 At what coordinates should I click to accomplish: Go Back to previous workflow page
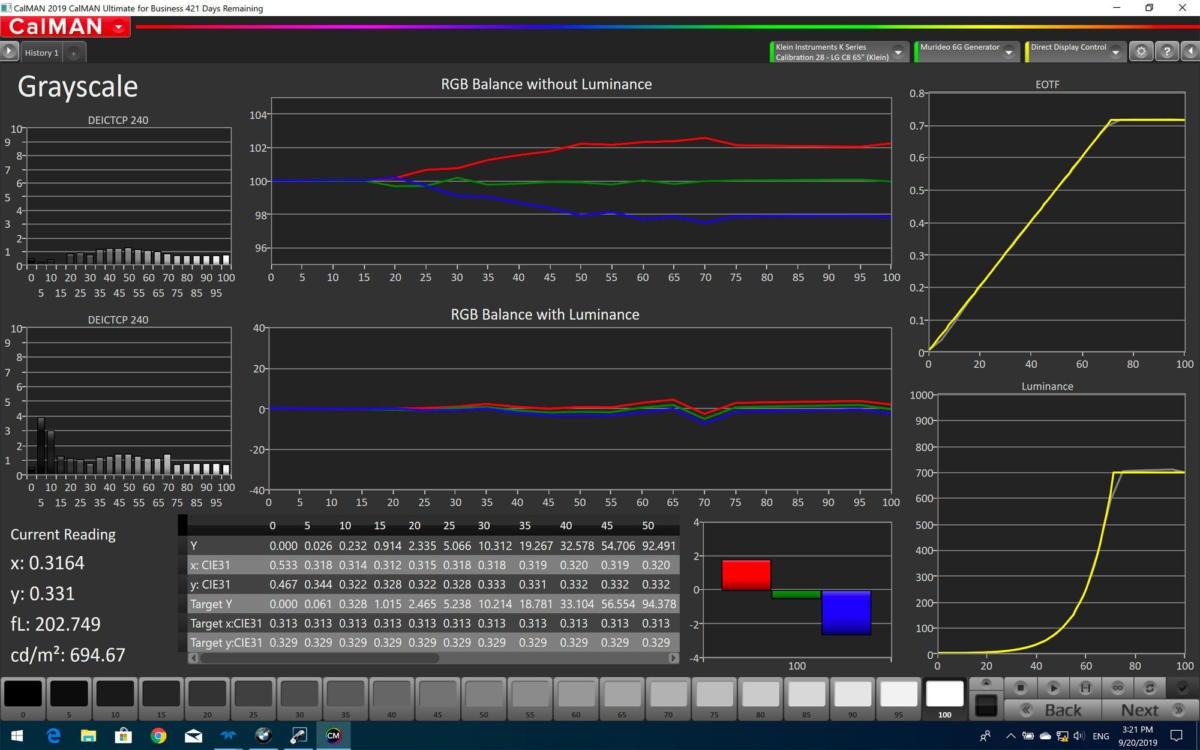coord(1052,710)
